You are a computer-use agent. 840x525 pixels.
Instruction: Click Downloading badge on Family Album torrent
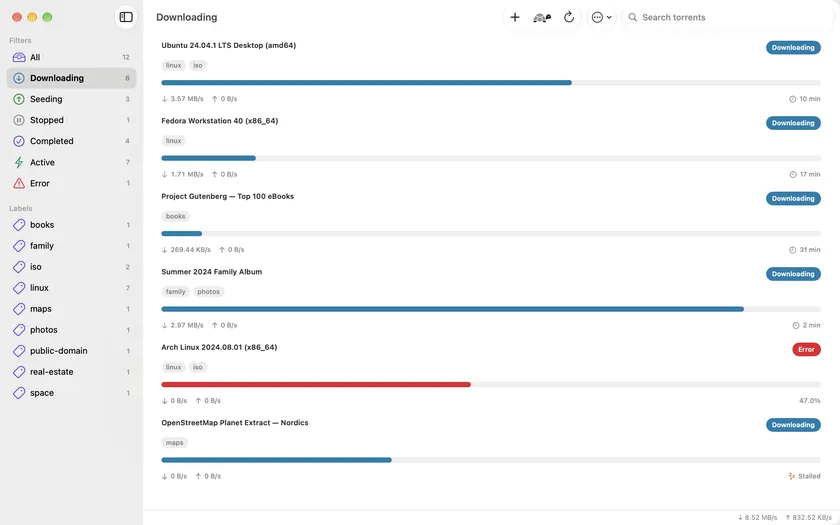coord(793,274)
